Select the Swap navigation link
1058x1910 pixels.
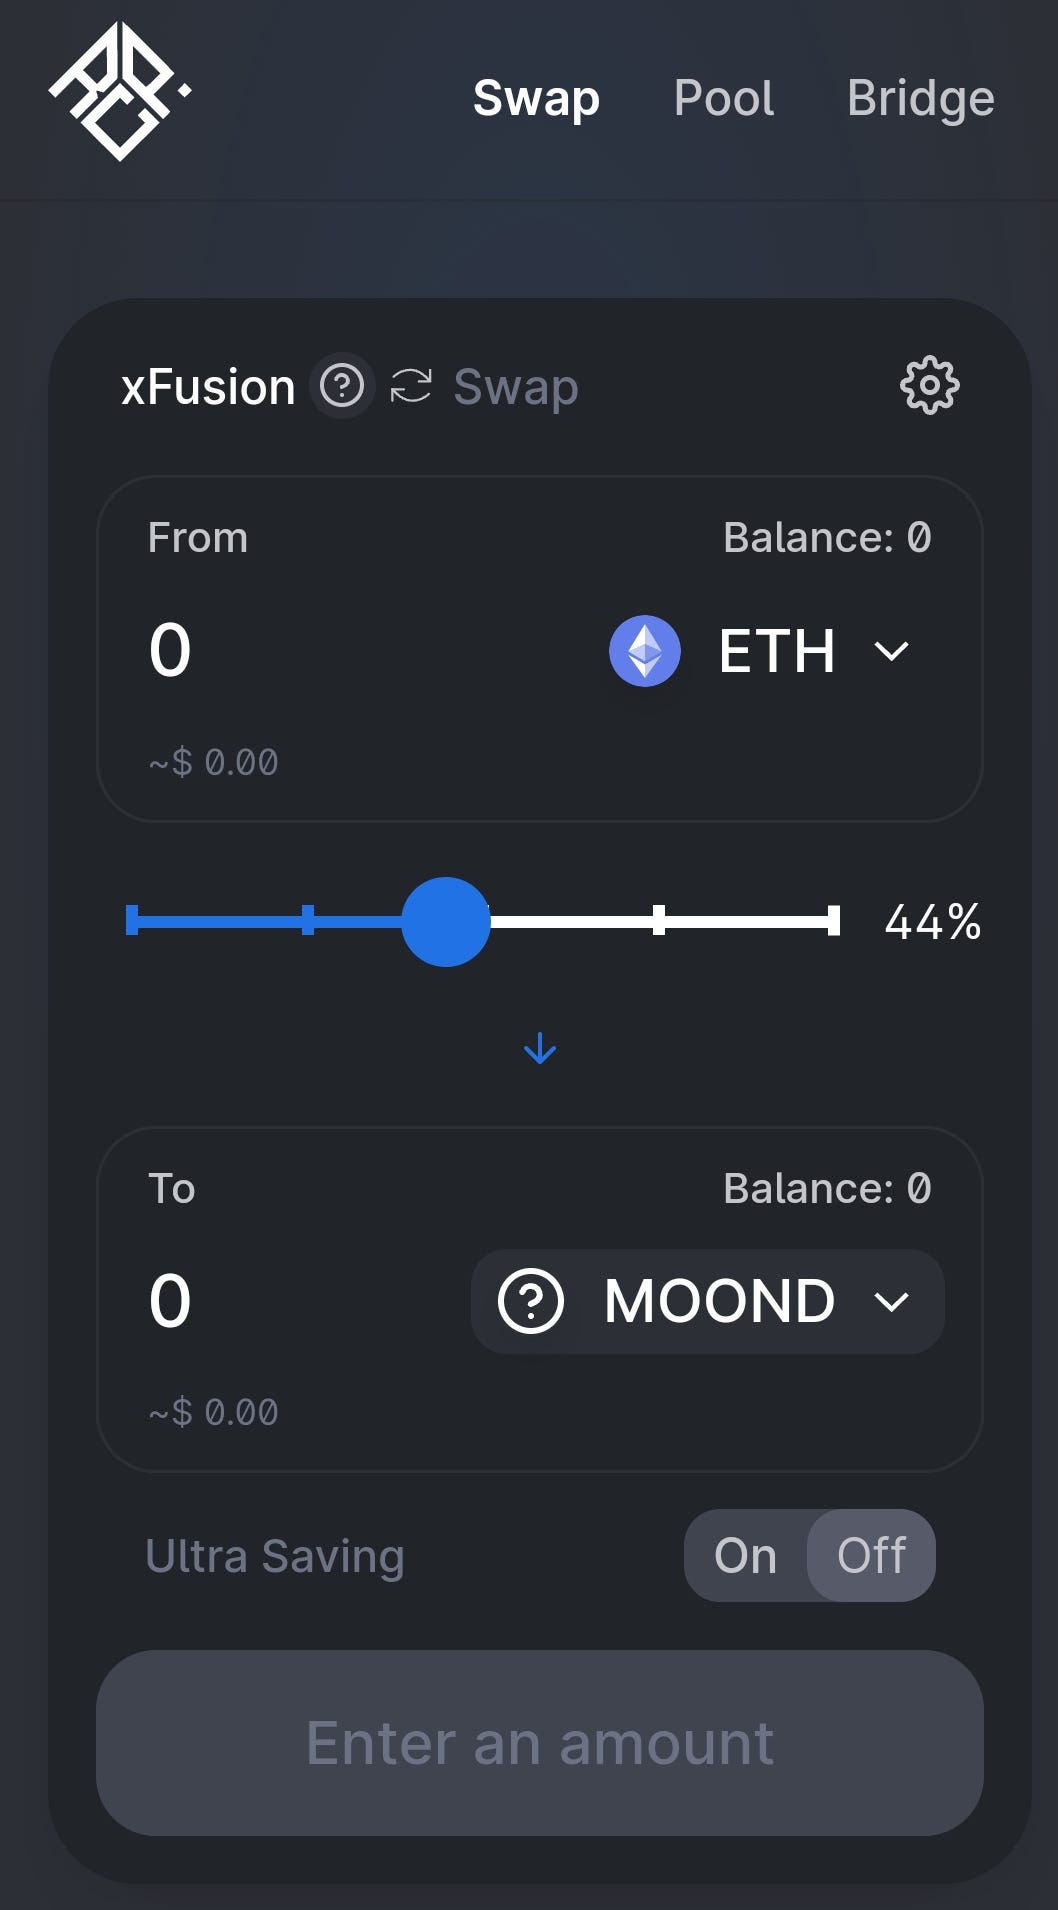pos(536,98)
